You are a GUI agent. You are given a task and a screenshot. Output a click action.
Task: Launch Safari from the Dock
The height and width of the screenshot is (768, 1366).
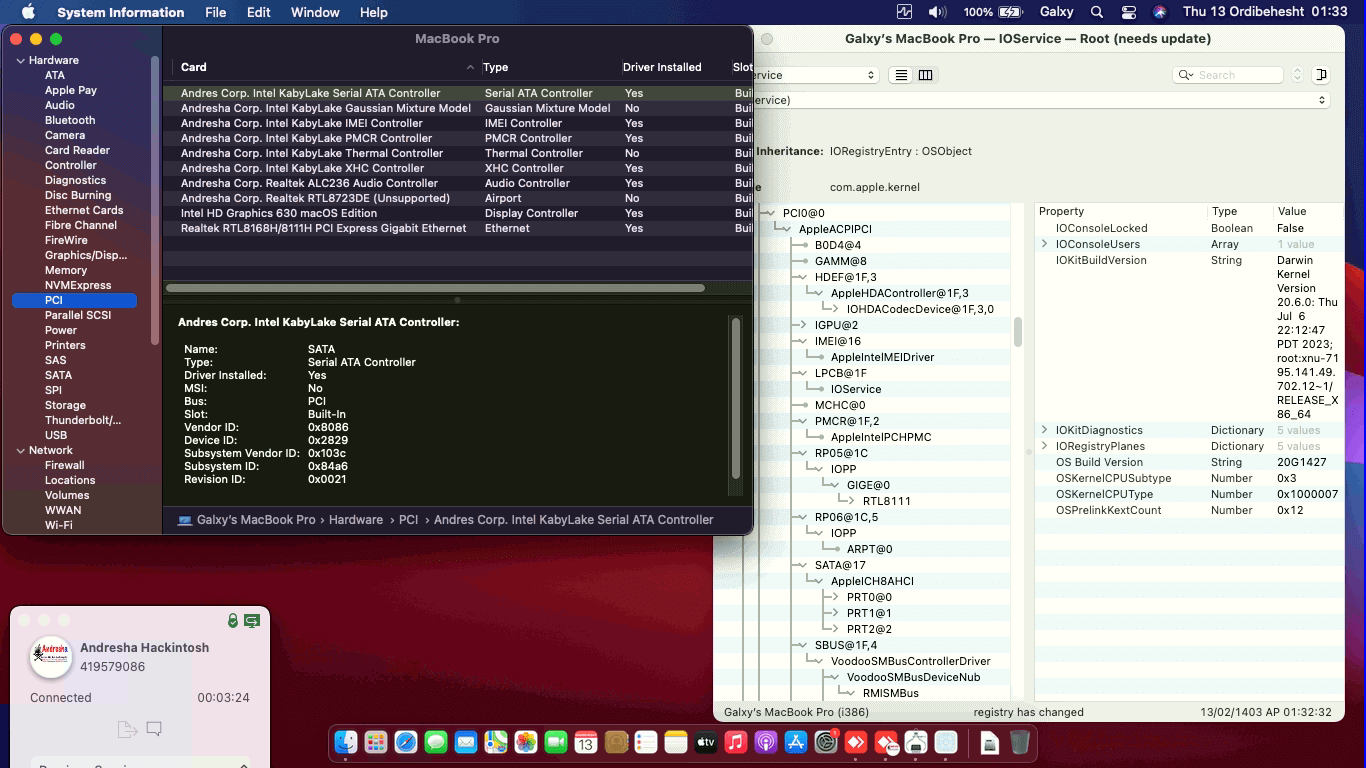point(406,742)
